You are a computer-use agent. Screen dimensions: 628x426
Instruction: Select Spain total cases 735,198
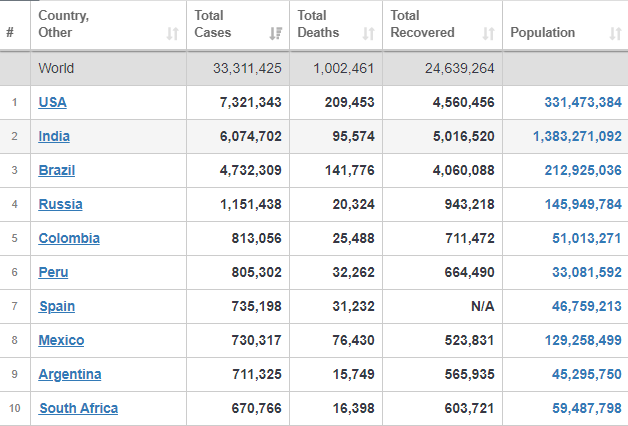point(256,306)
